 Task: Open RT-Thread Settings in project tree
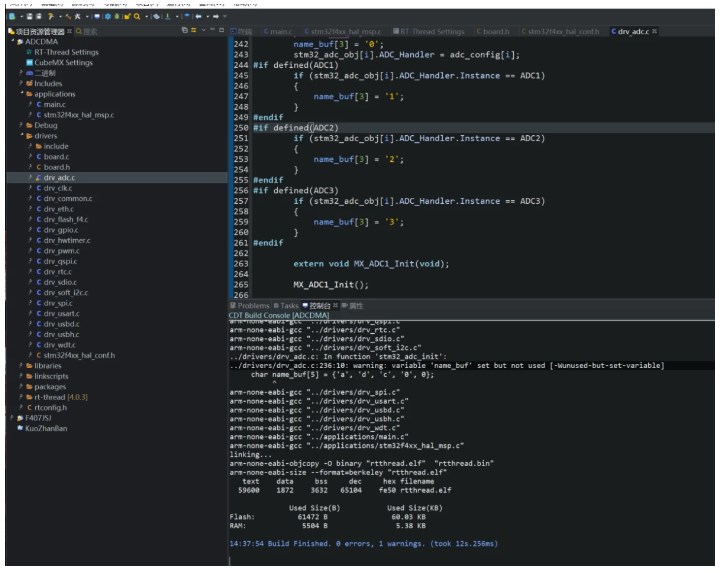[x=66, y=52]
